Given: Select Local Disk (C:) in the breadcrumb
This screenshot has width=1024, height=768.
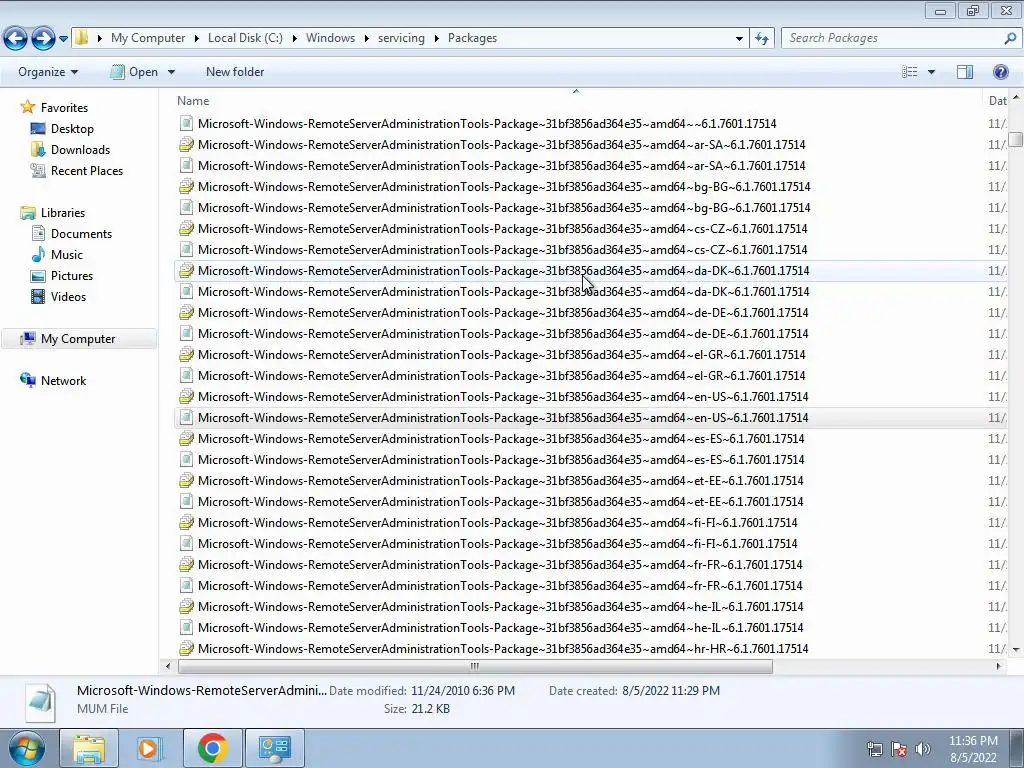Looking at the screenshot, I should tap(245, 38).
